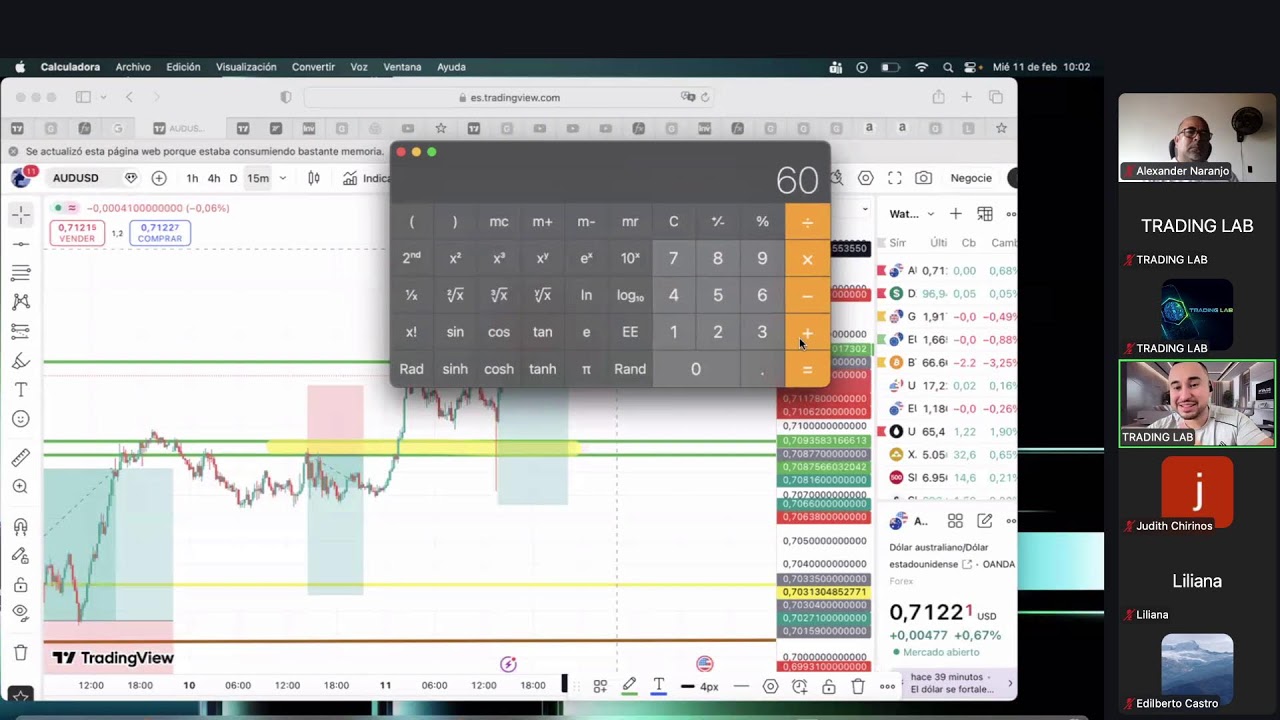Click the Negocie trade button
This screenshot has width=1280, height=720.
971,178
